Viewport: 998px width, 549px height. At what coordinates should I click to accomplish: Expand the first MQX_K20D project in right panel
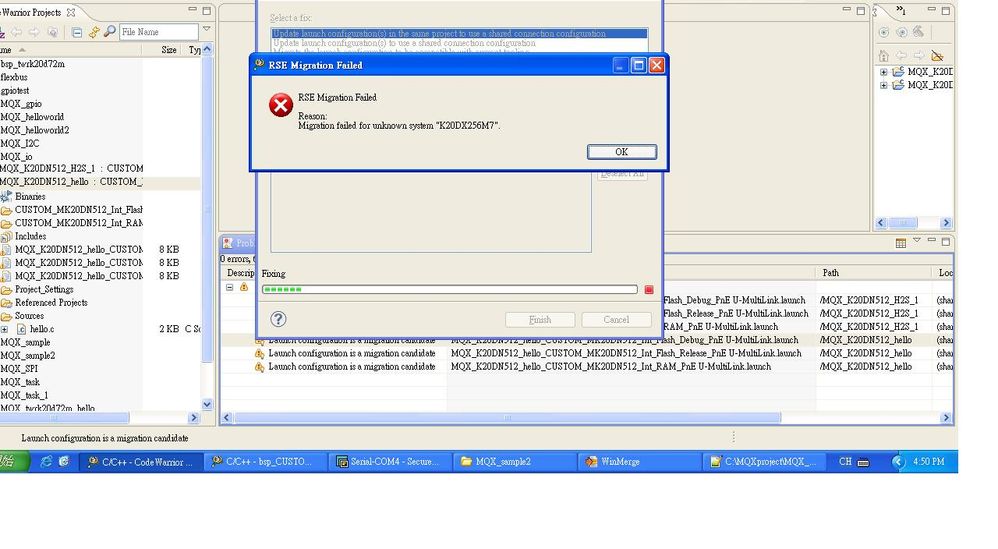pyautogui.click(x=883, y=72)
